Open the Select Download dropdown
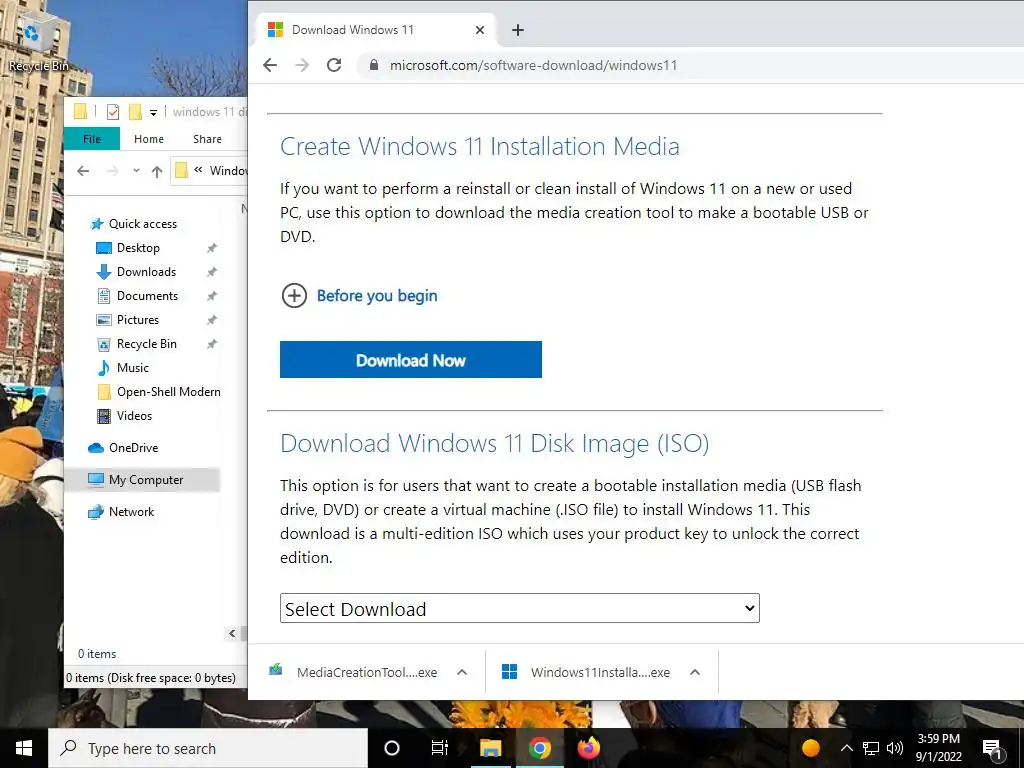 tap(520, 608)
